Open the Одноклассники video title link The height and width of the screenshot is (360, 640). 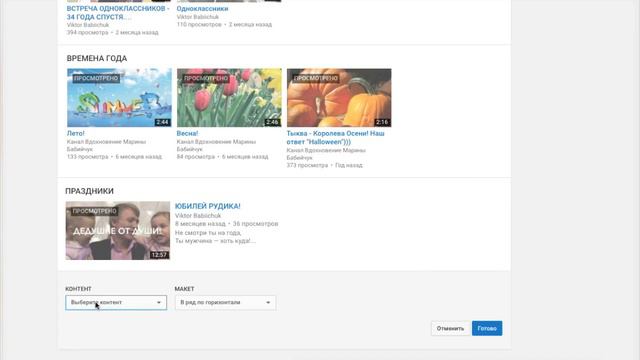click(x=202, y=9)
